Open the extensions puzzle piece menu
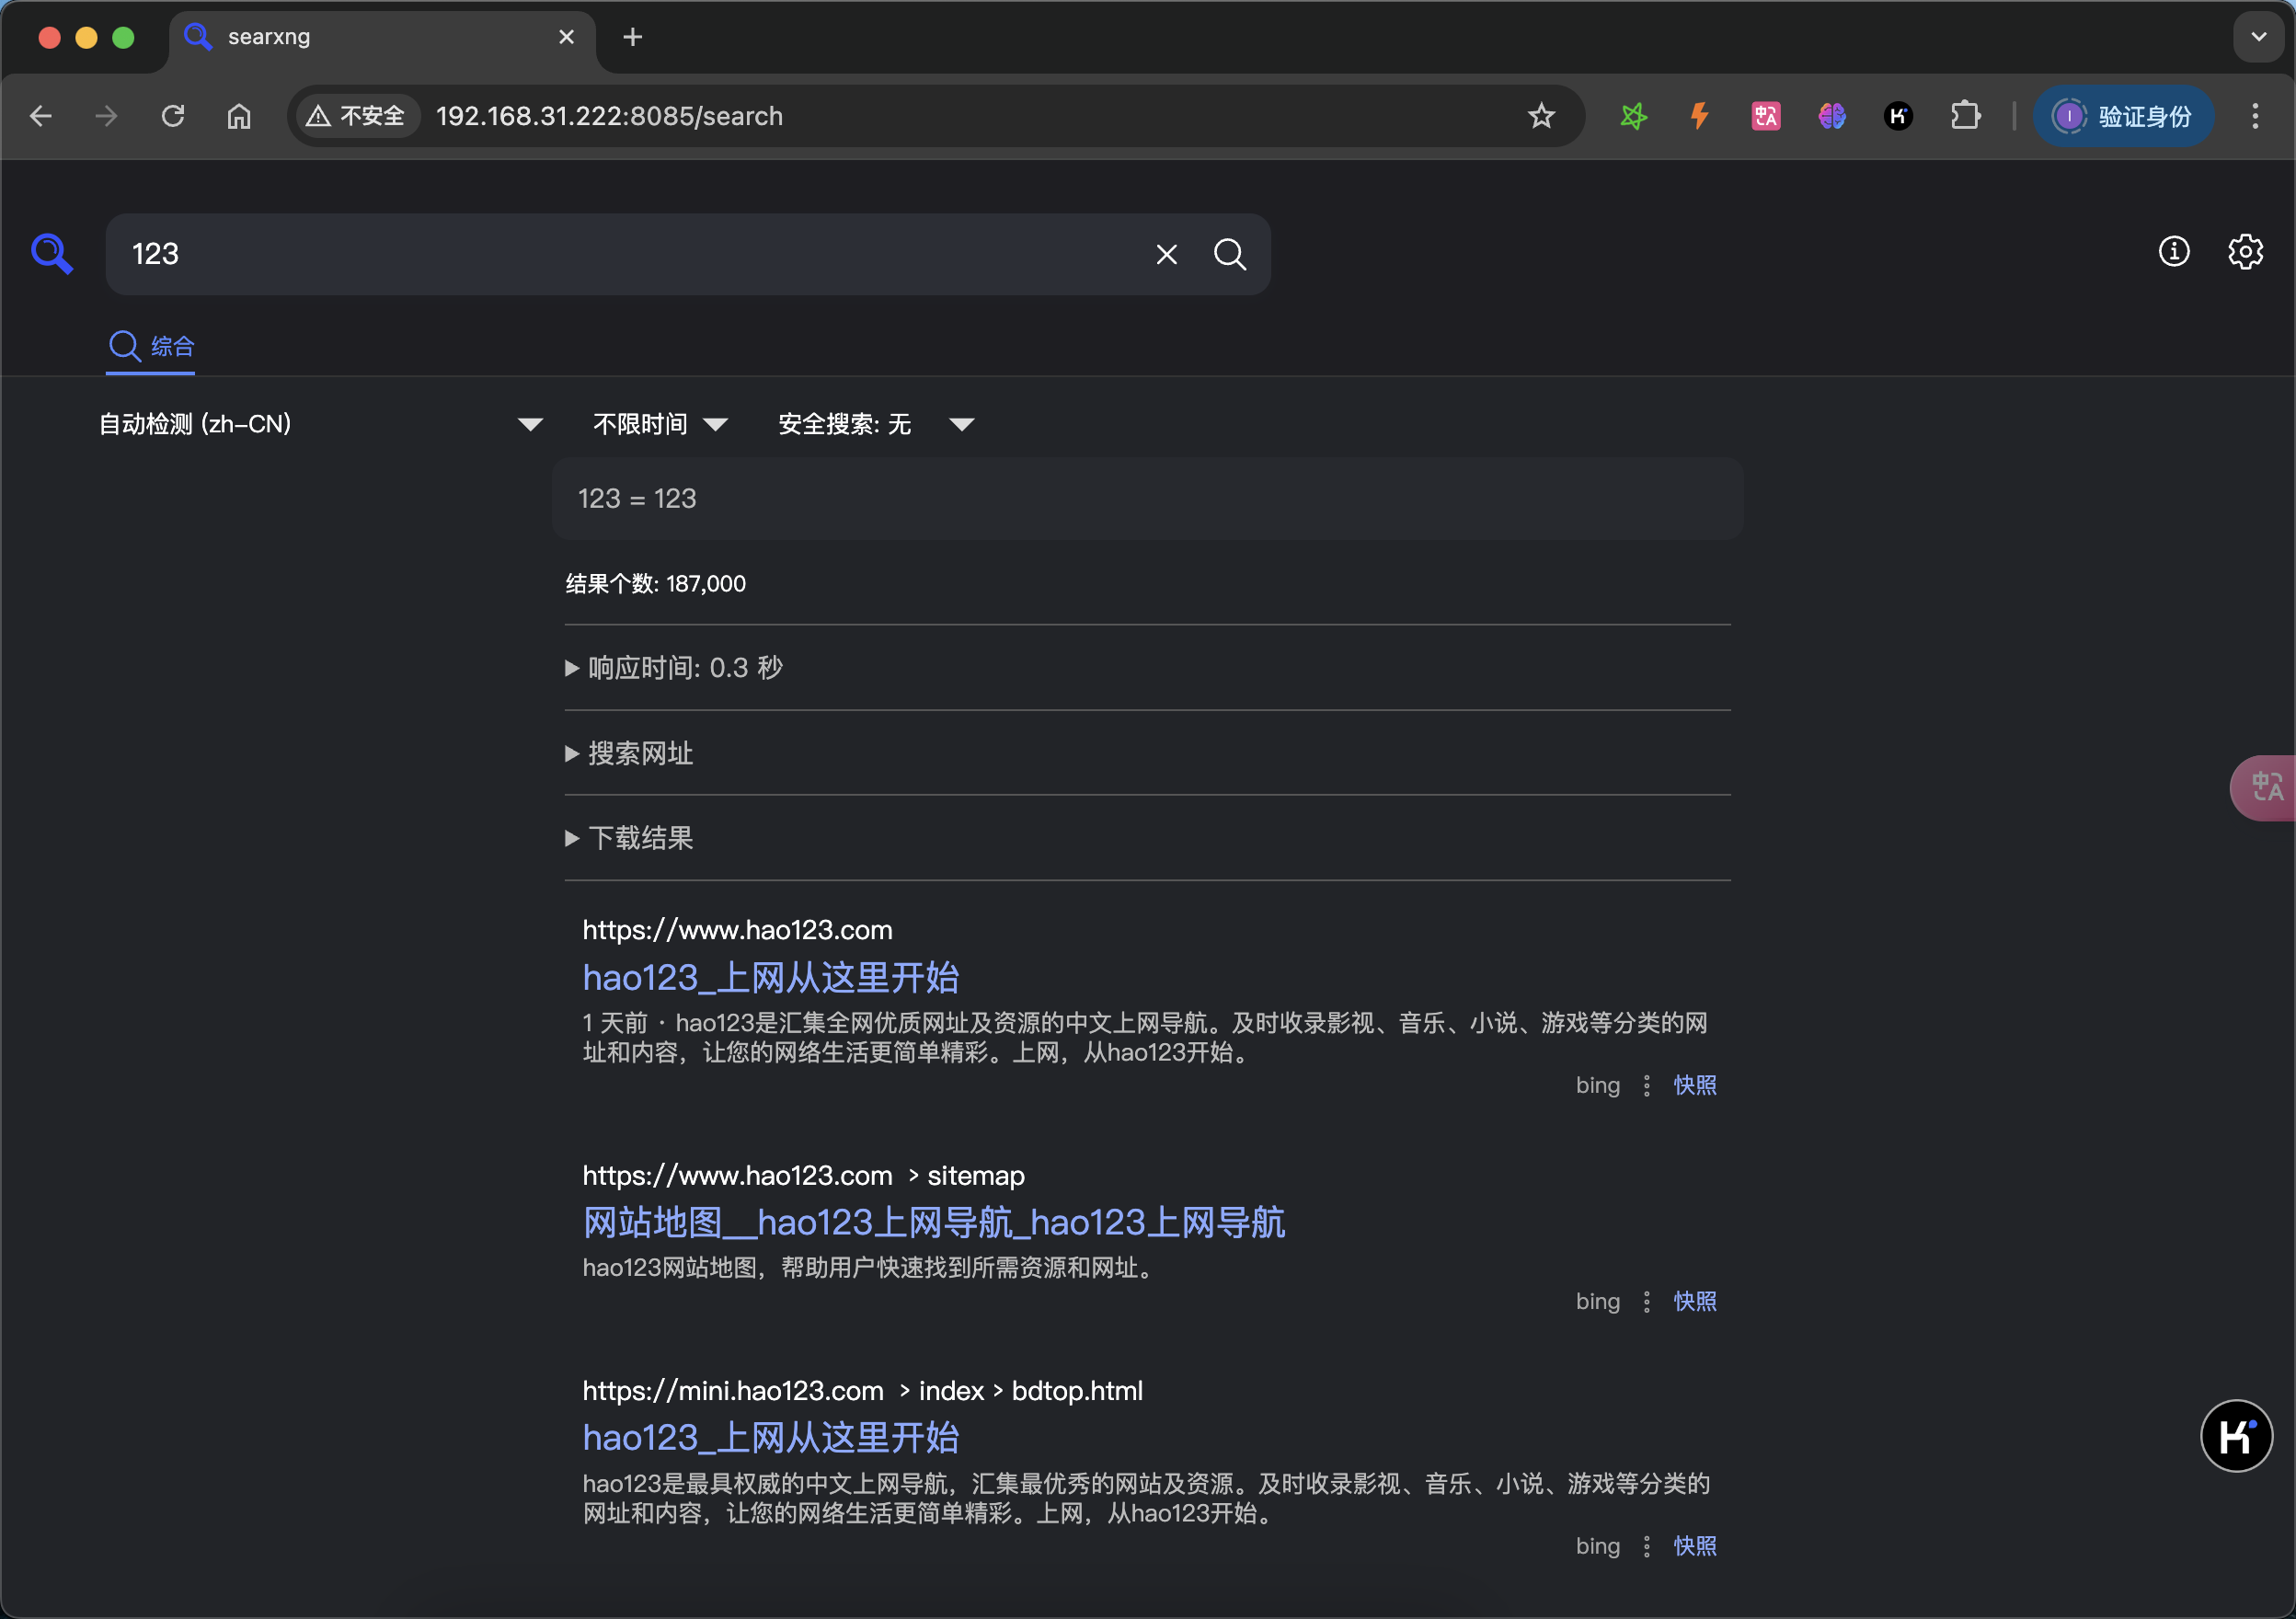2296x1619 pixels. [1965, 116]
